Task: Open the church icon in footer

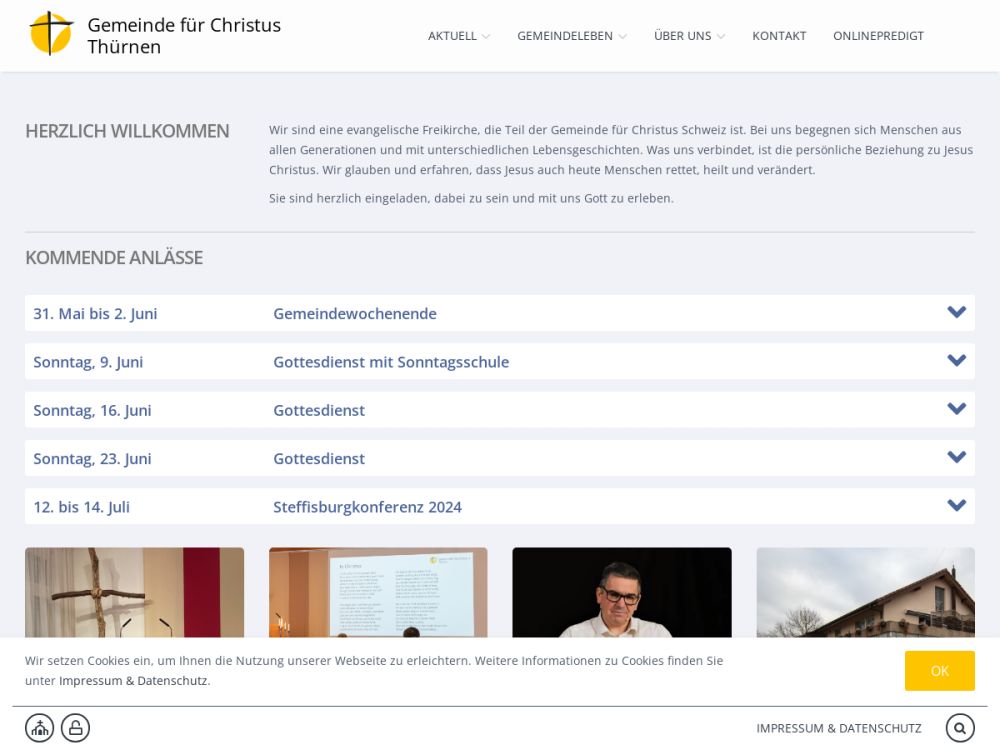Action: click(40, 728)
